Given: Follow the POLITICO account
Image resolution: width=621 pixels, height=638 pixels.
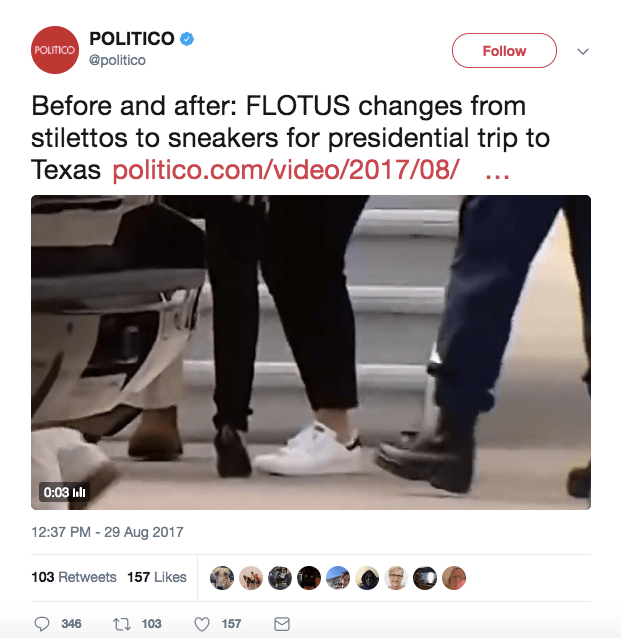Looking at the screenshot, I should pyautogui.click(x=504, y=51).
